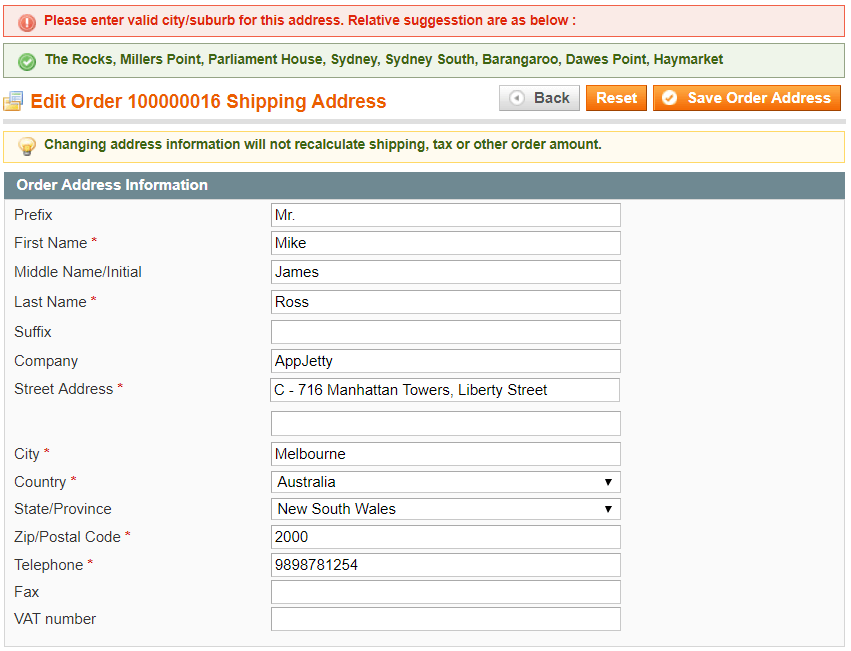Click the order page icon beside the title
Screen dimensions: 851x651
point(14,101)
